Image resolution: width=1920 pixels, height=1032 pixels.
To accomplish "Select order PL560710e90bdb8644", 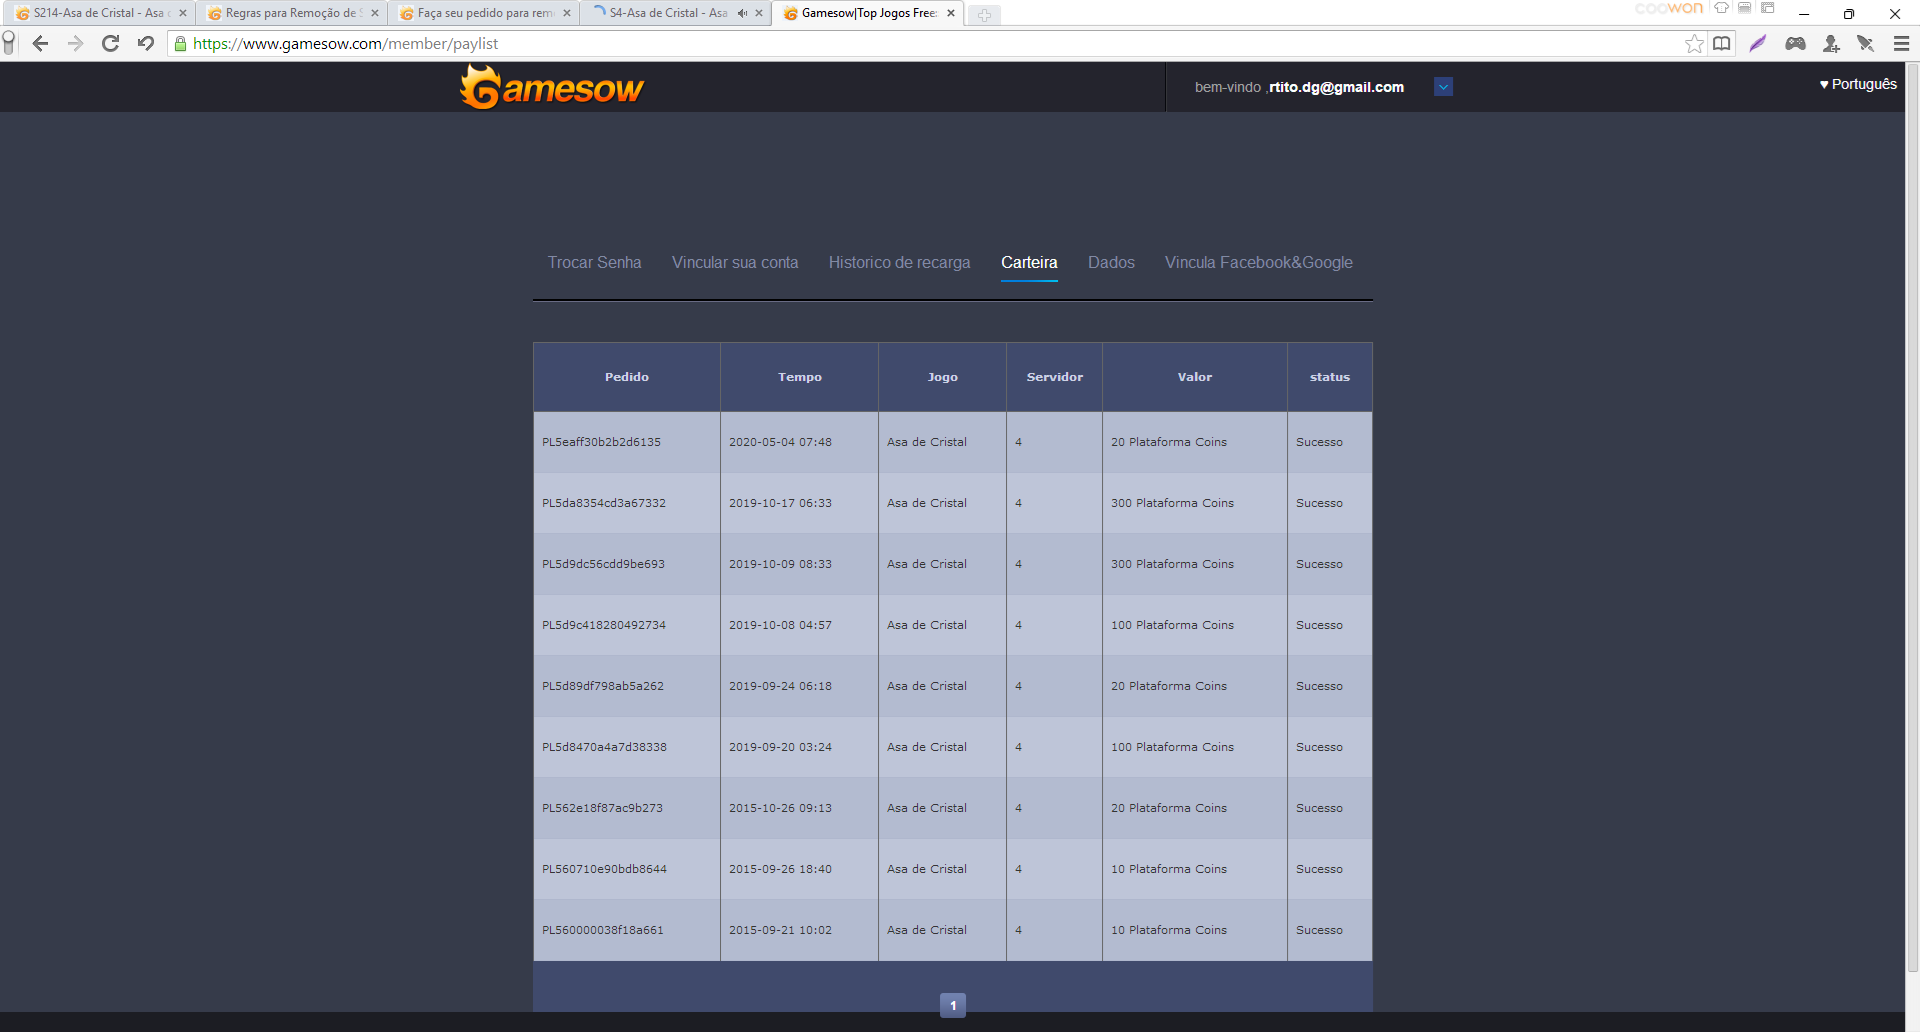I will pyautogui.click(x=604, y=869).
